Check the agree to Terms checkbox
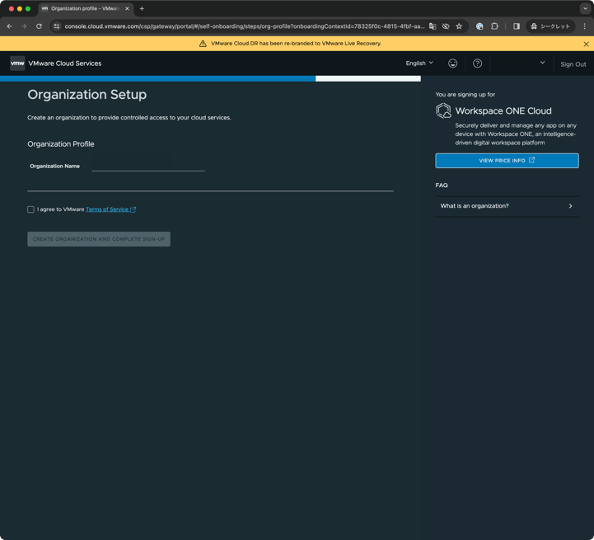 tap(31, 210)
